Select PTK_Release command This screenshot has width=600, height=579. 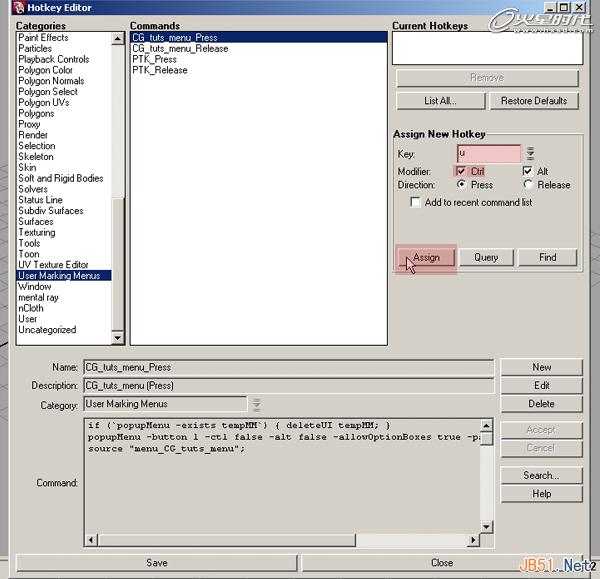[x=259, y=70]
